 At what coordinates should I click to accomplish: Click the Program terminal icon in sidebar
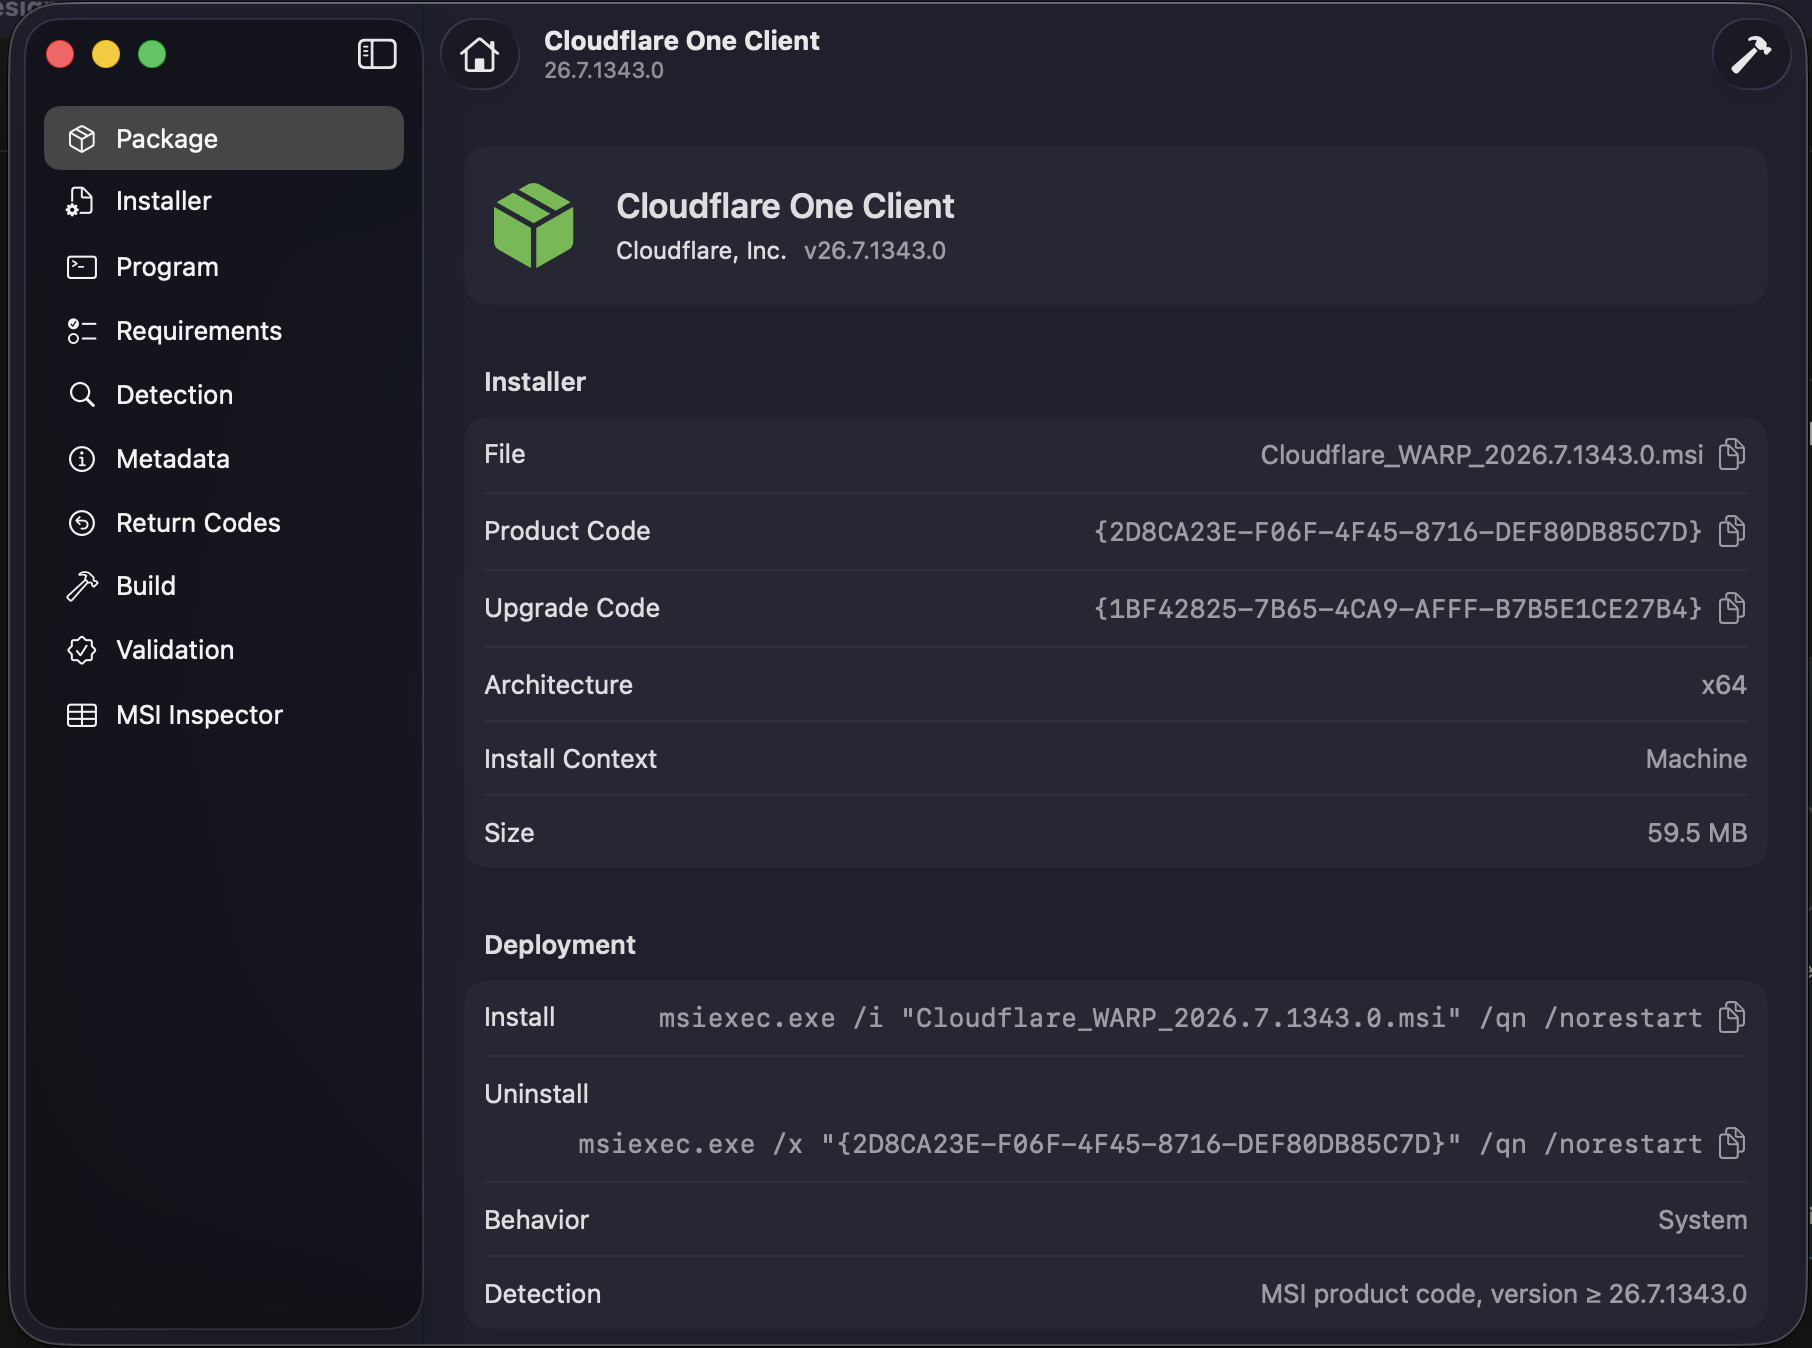click(82, 267)
